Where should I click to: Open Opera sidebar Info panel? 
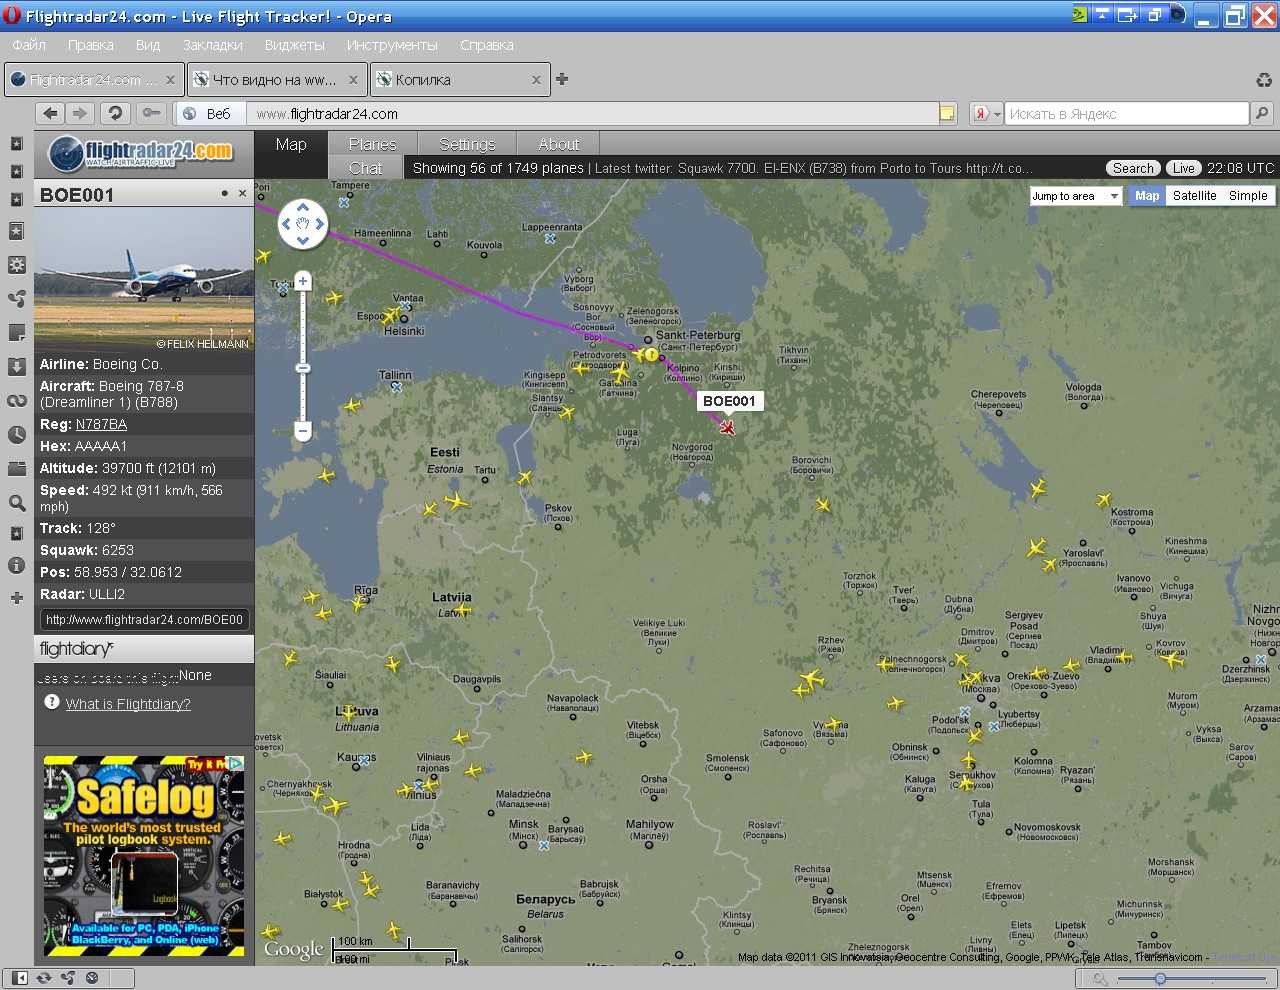pos(17,565)
